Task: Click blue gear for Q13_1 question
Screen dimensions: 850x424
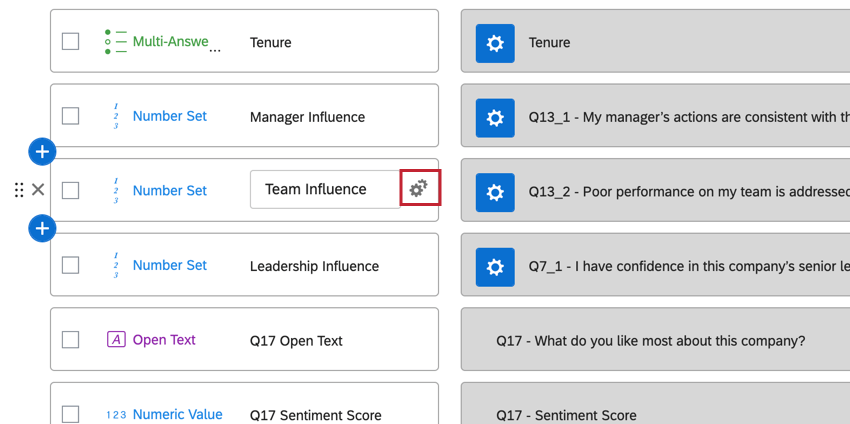Action: (x=494, y=117)
